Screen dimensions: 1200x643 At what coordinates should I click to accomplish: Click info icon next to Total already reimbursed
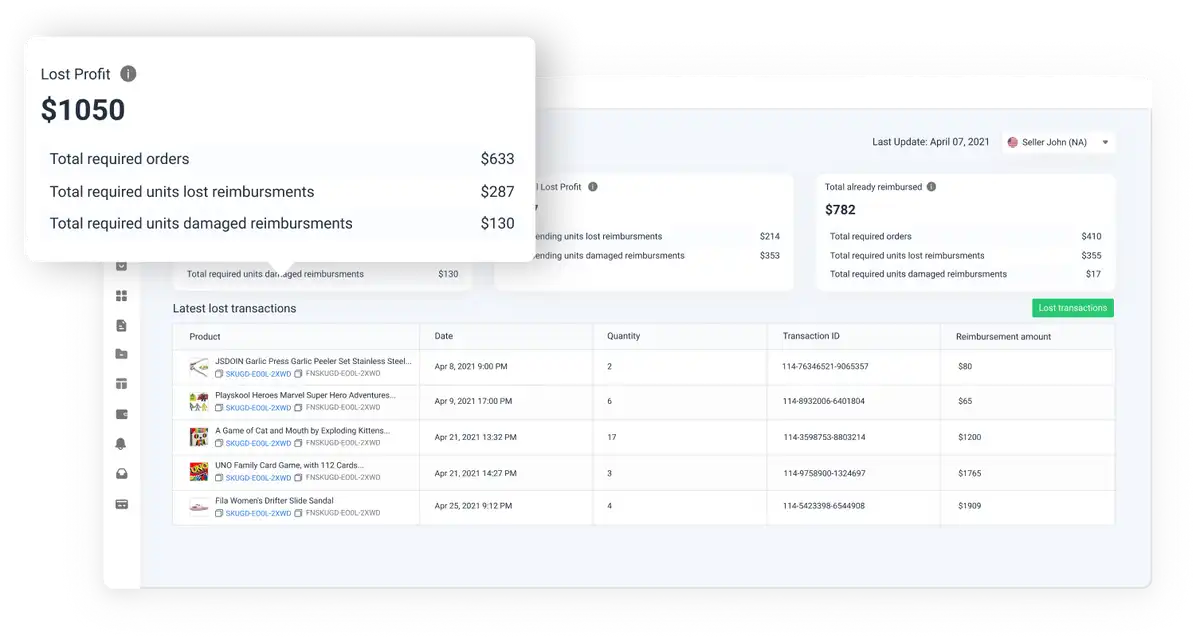[931, 187]
